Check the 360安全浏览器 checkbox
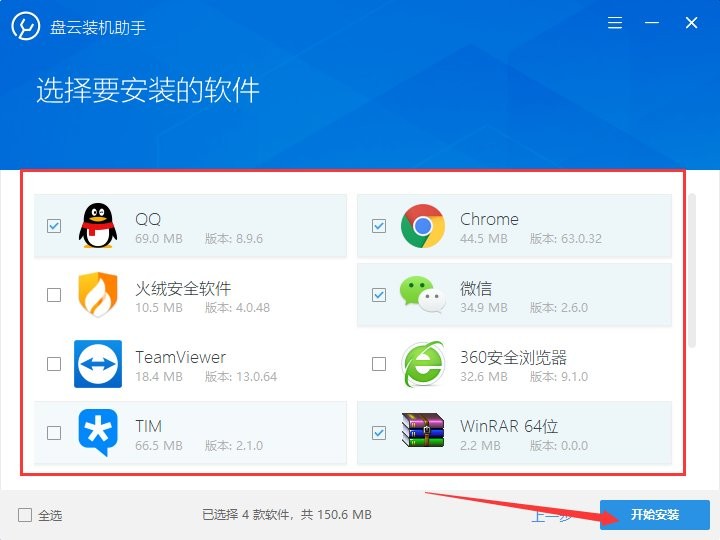Screen dimensions: 720x540 click(379, 364)
